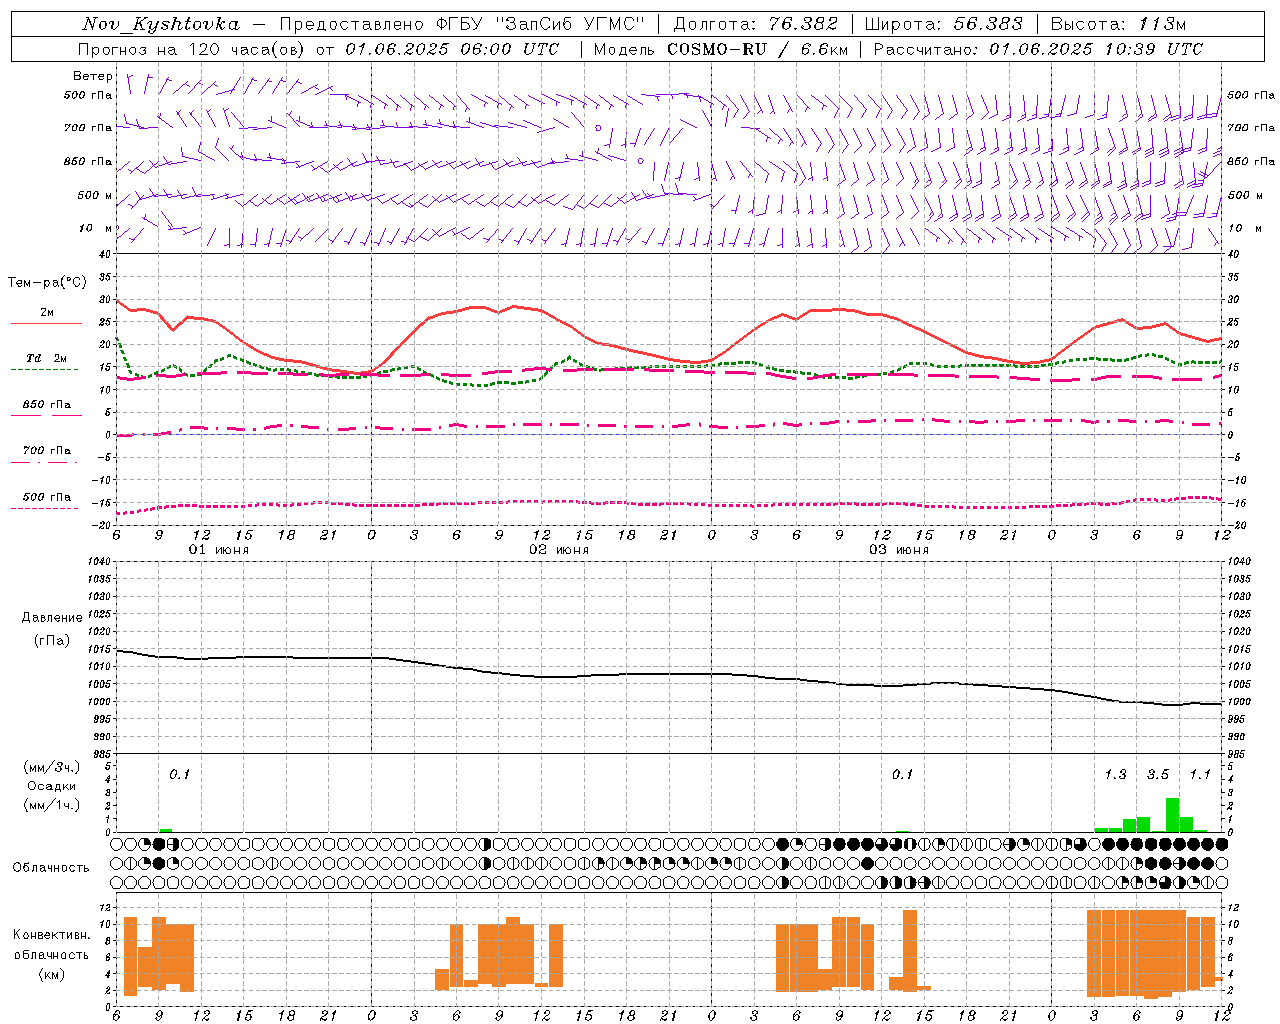This screenshot has height=1024, width=1280.
Task: Click the "Тем-ра(°C)" axis title
Action: 47,283
